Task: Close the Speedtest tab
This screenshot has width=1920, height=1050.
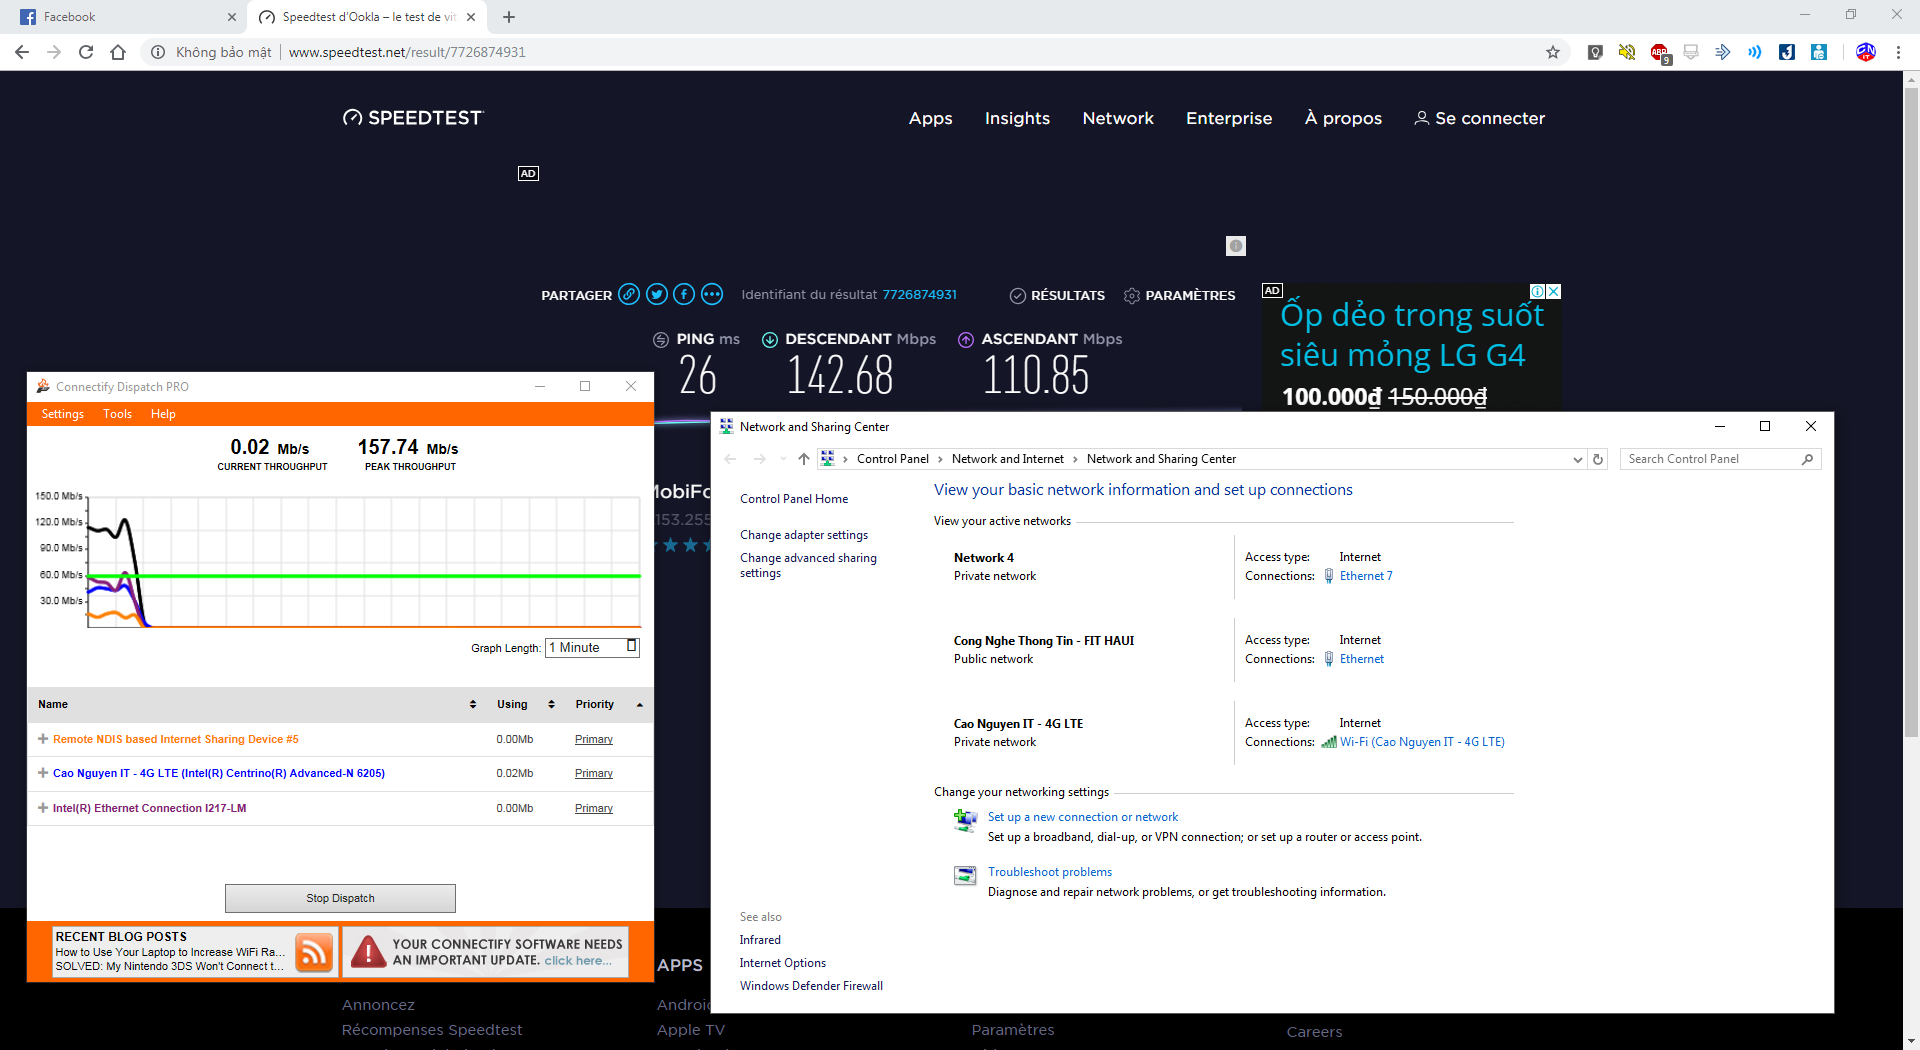Action: point(471,17)
